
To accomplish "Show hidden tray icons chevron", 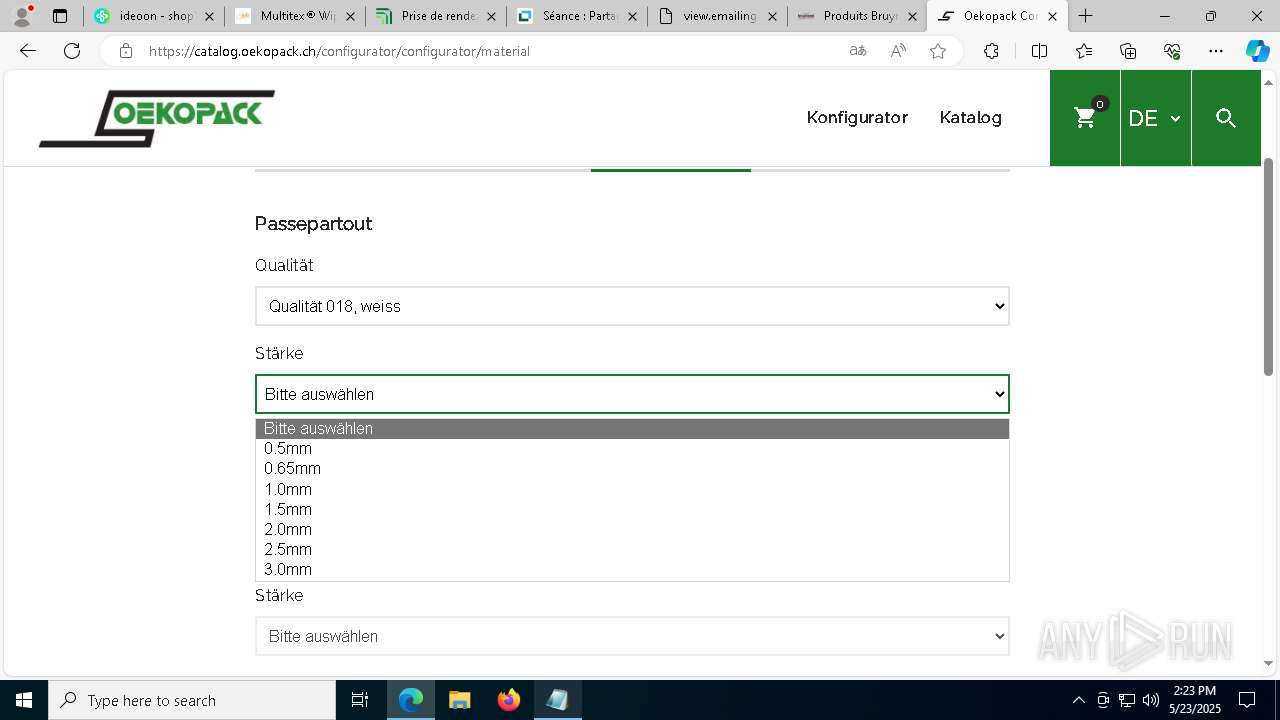I will 1078,700.
